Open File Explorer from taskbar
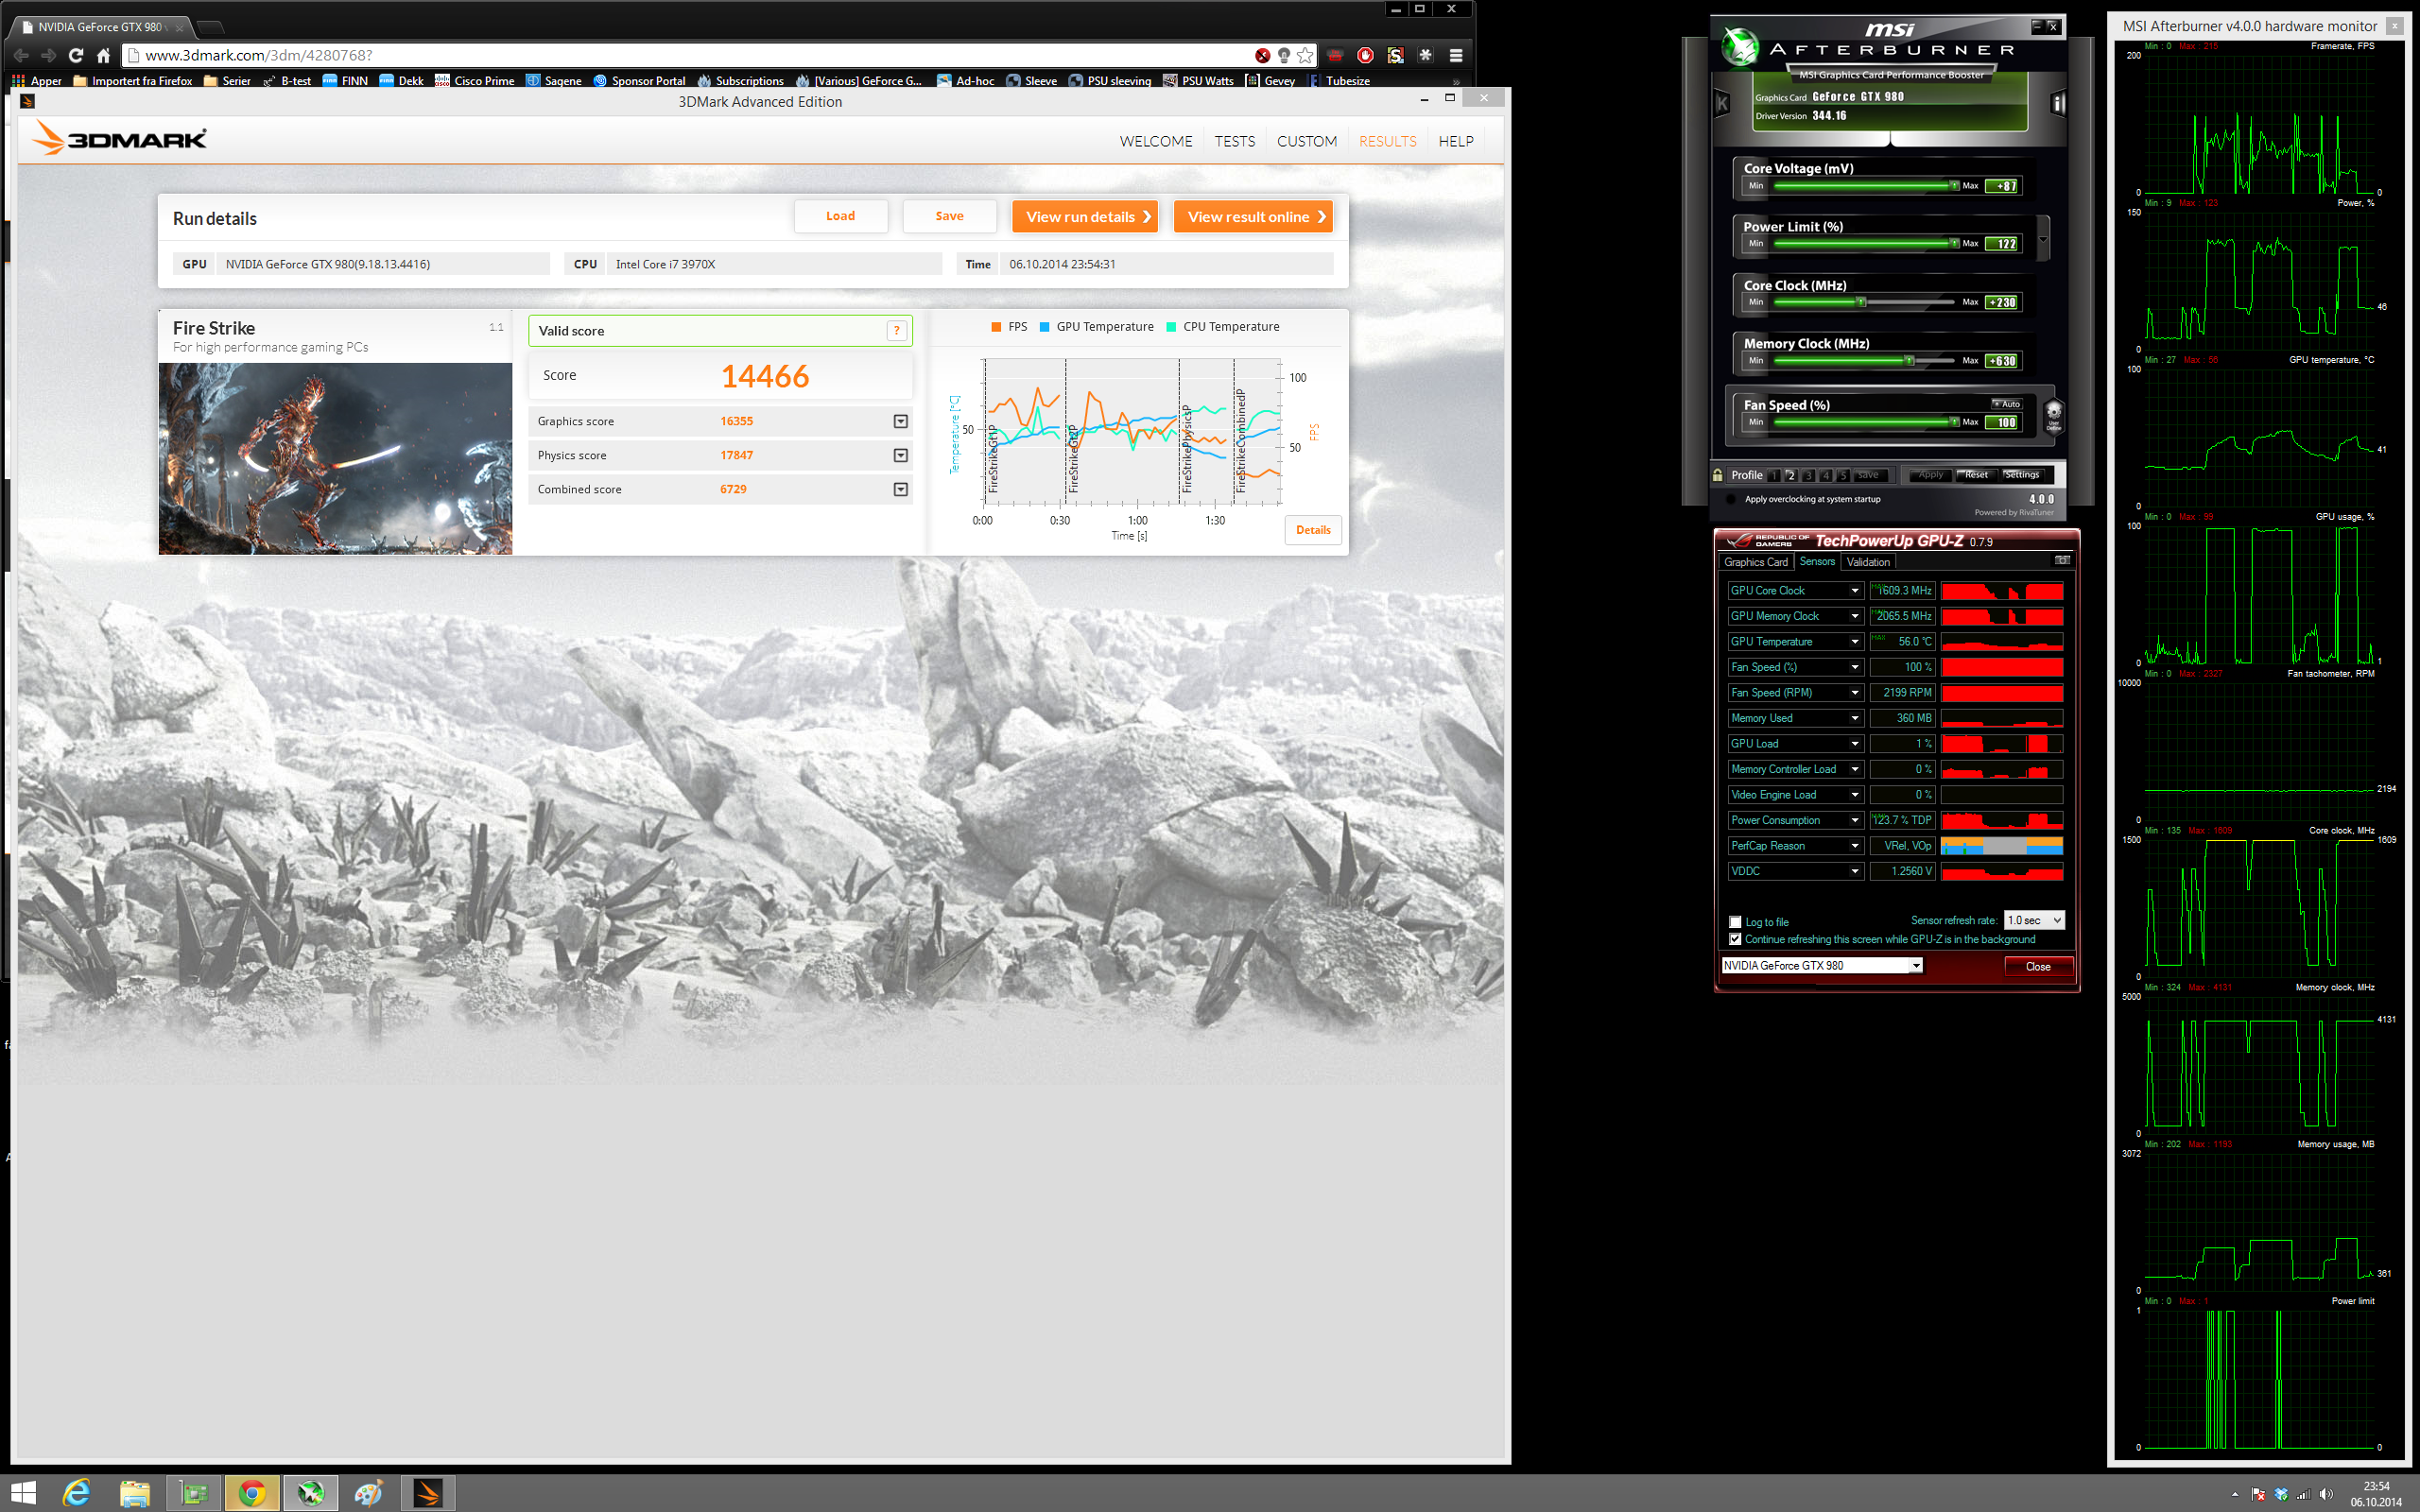Viewport: 2420px width, 1512px height. pyautogui.click(x=134, y=1493)
